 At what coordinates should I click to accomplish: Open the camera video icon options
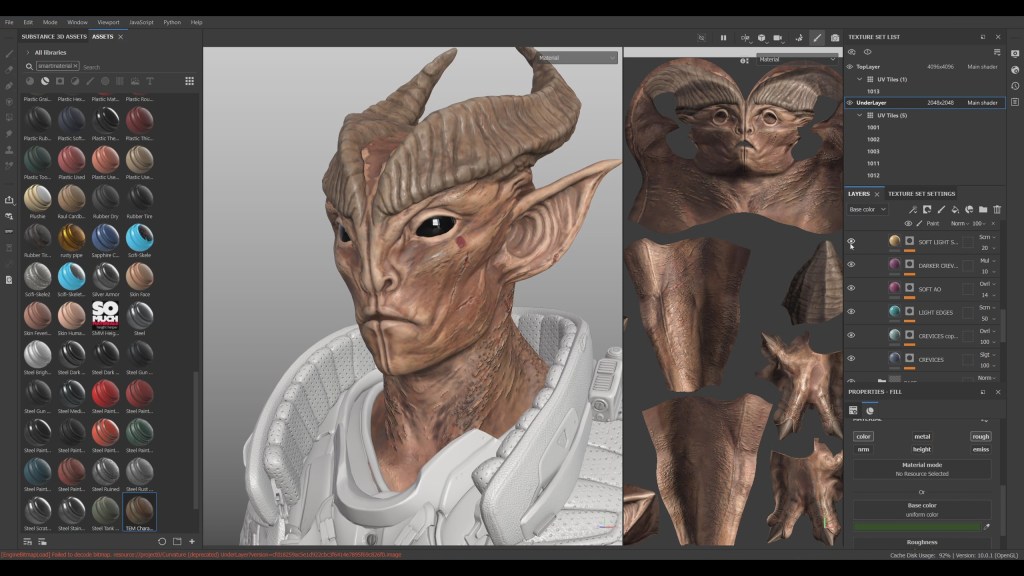(778, 38)
